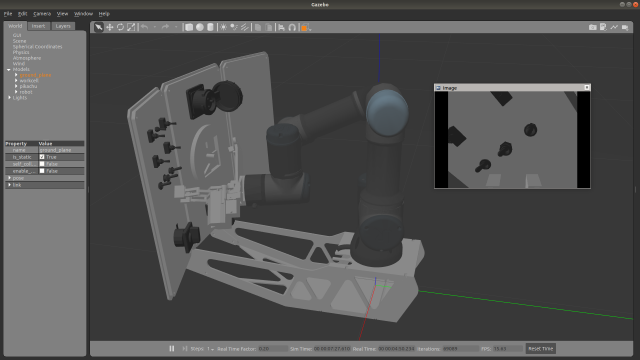Select the scale mode tool
Screen dimensions: 640x360
coord(131,27)
